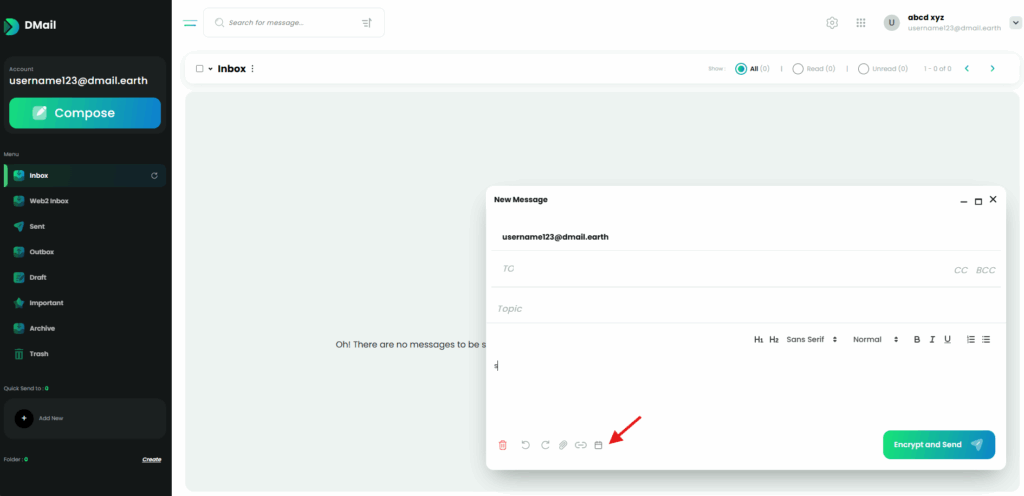The image size is (1024, 496).
Task: Tick the select-all checkbox beside Inbox
Action: click(199, 69)
